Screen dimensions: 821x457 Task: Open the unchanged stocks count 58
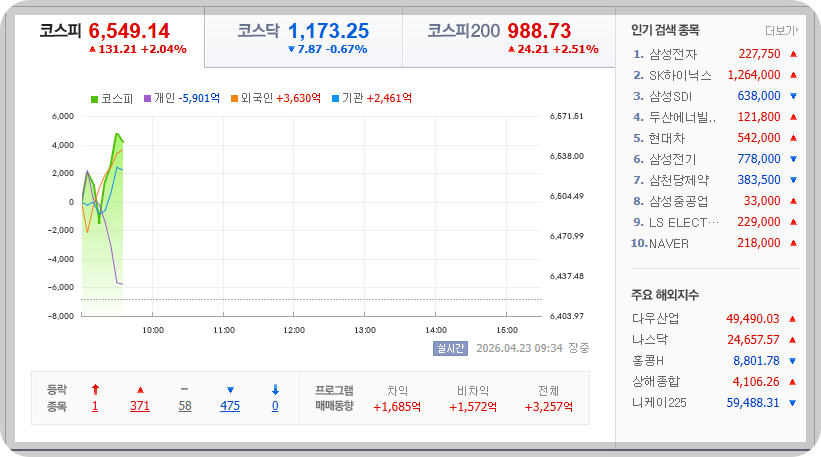(x=185, y=406)
